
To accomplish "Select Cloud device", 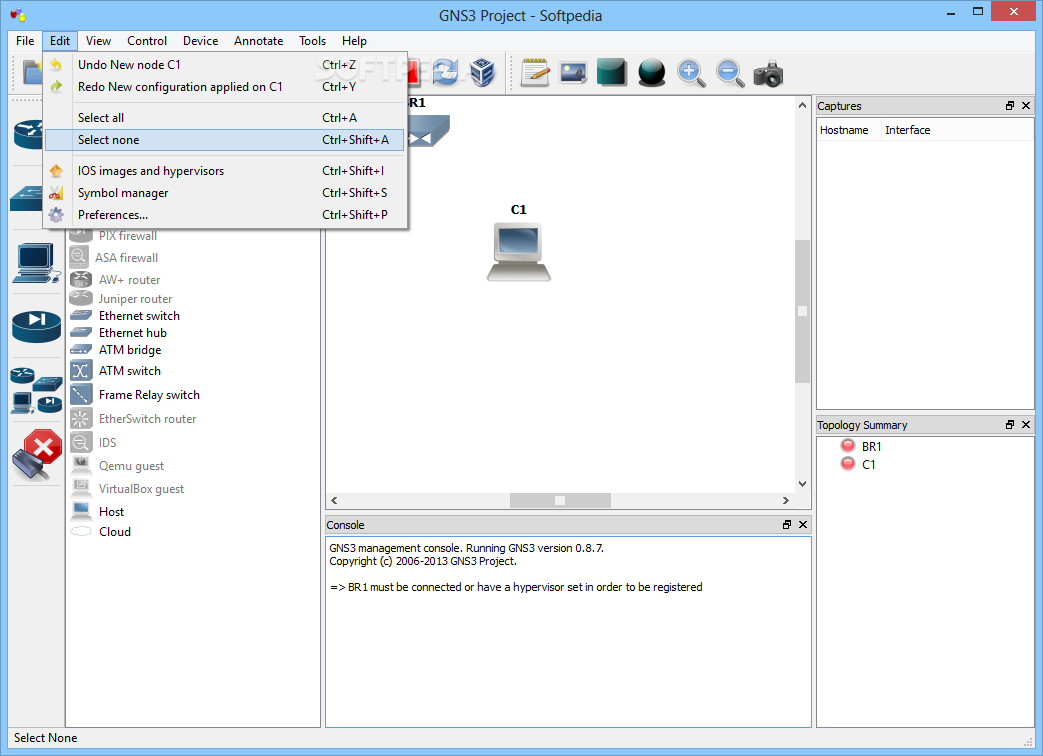I will (x=114, y=531).
